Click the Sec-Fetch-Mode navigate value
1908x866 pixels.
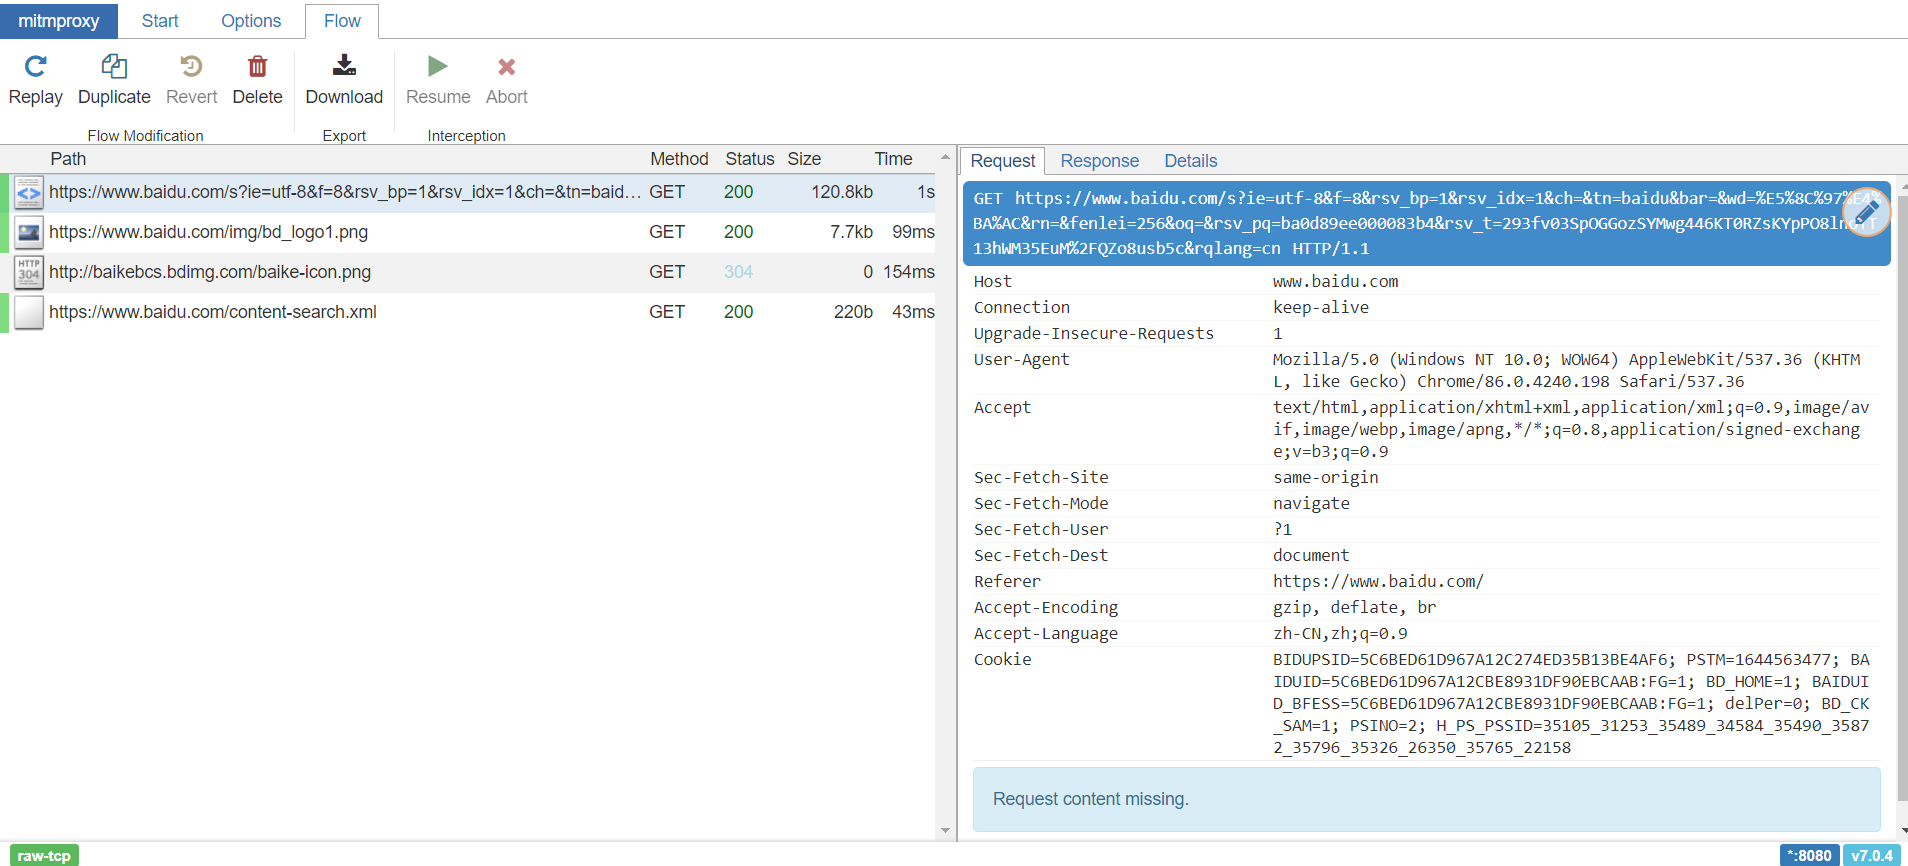point(1311,504)
